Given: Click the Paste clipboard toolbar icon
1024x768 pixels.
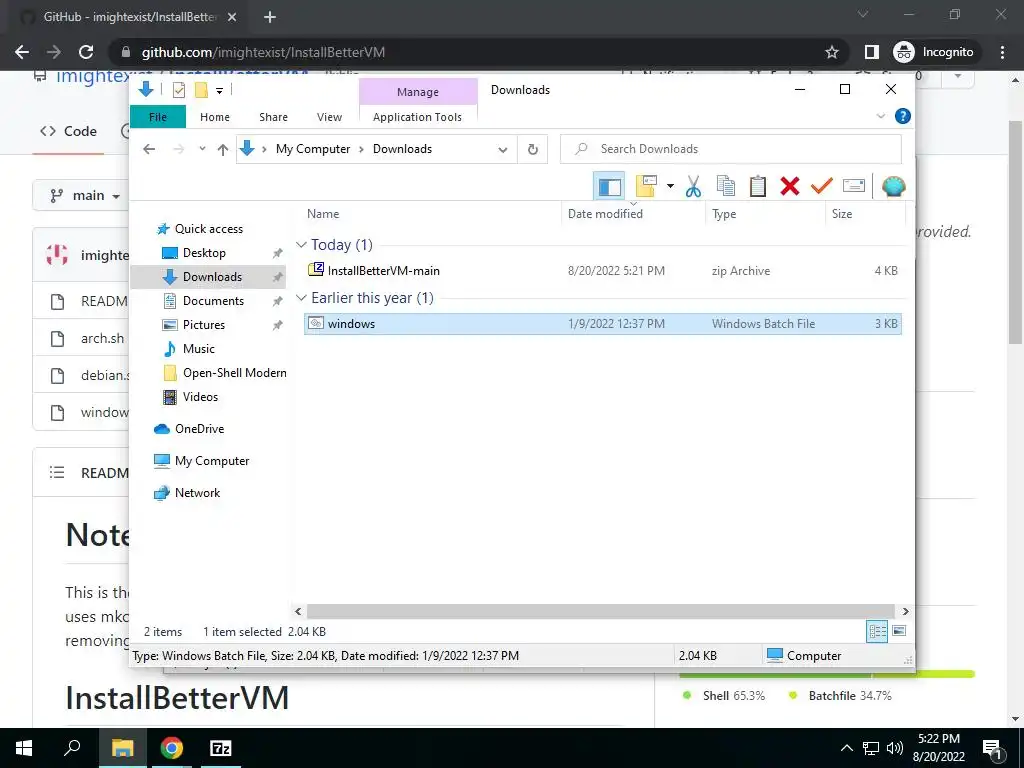Looking at the screenshot, I should tap(758, 186).
